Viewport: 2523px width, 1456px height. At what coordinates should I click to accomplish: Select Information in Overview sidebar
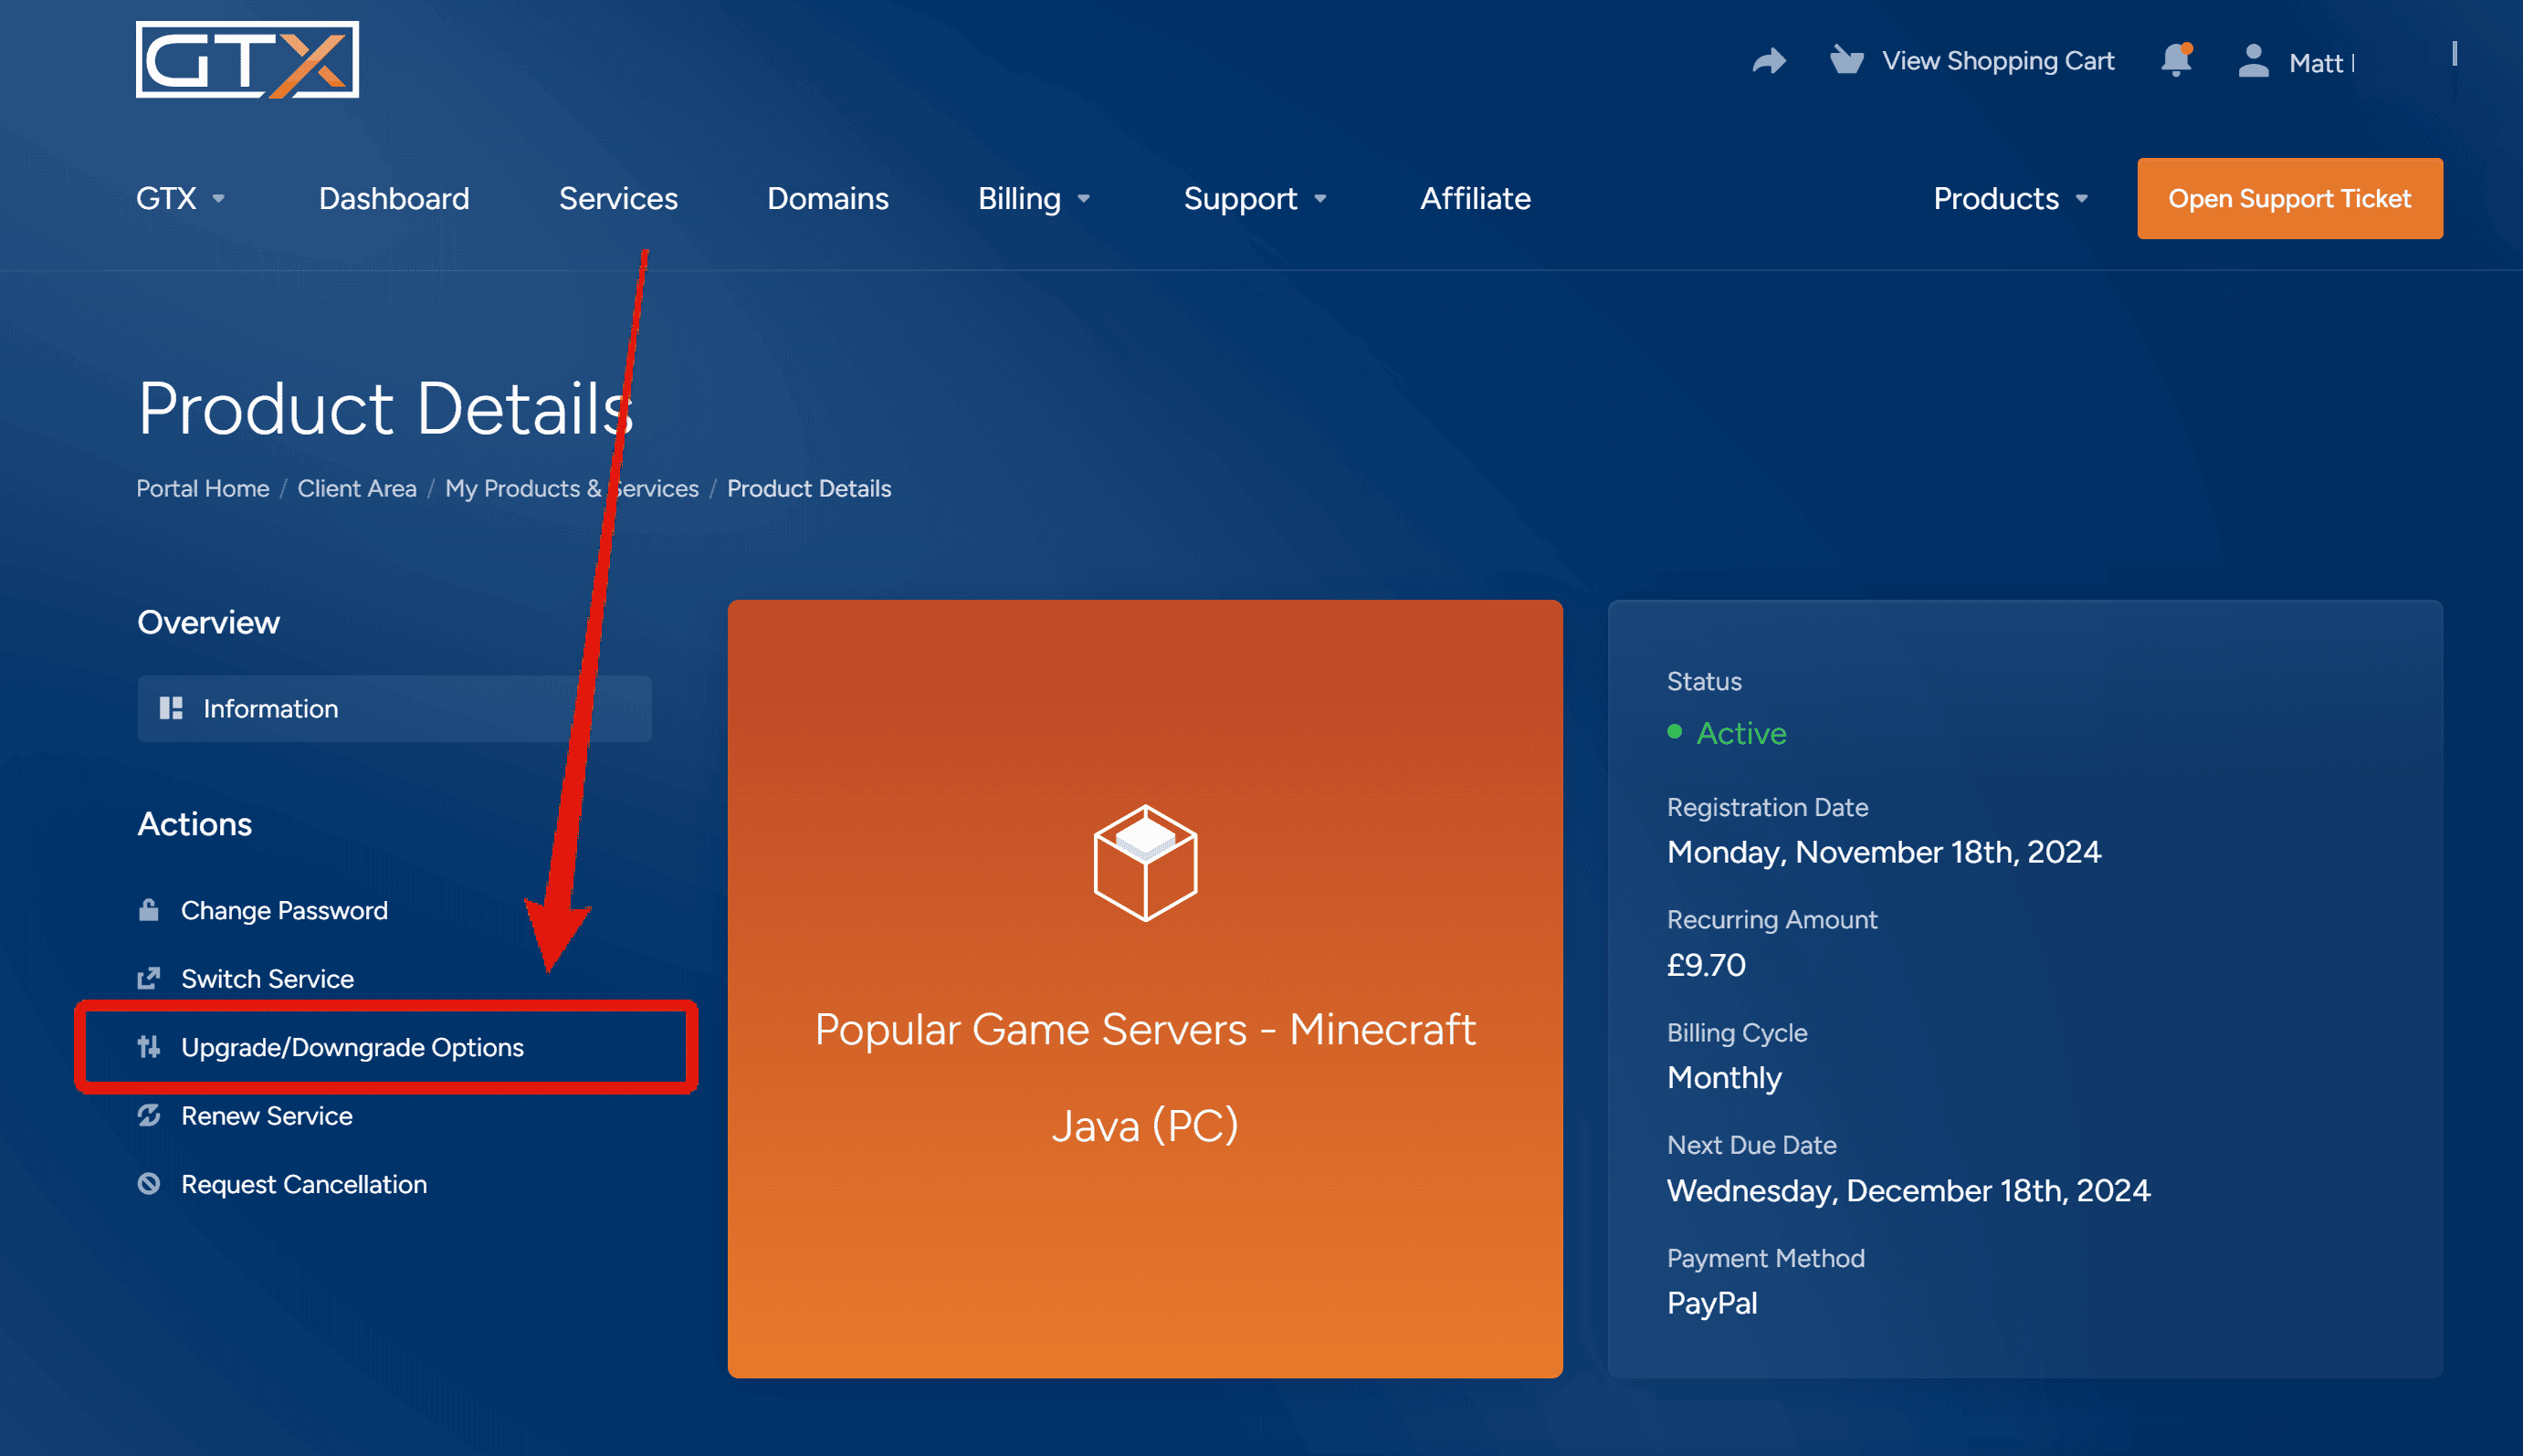click(394, 708)
